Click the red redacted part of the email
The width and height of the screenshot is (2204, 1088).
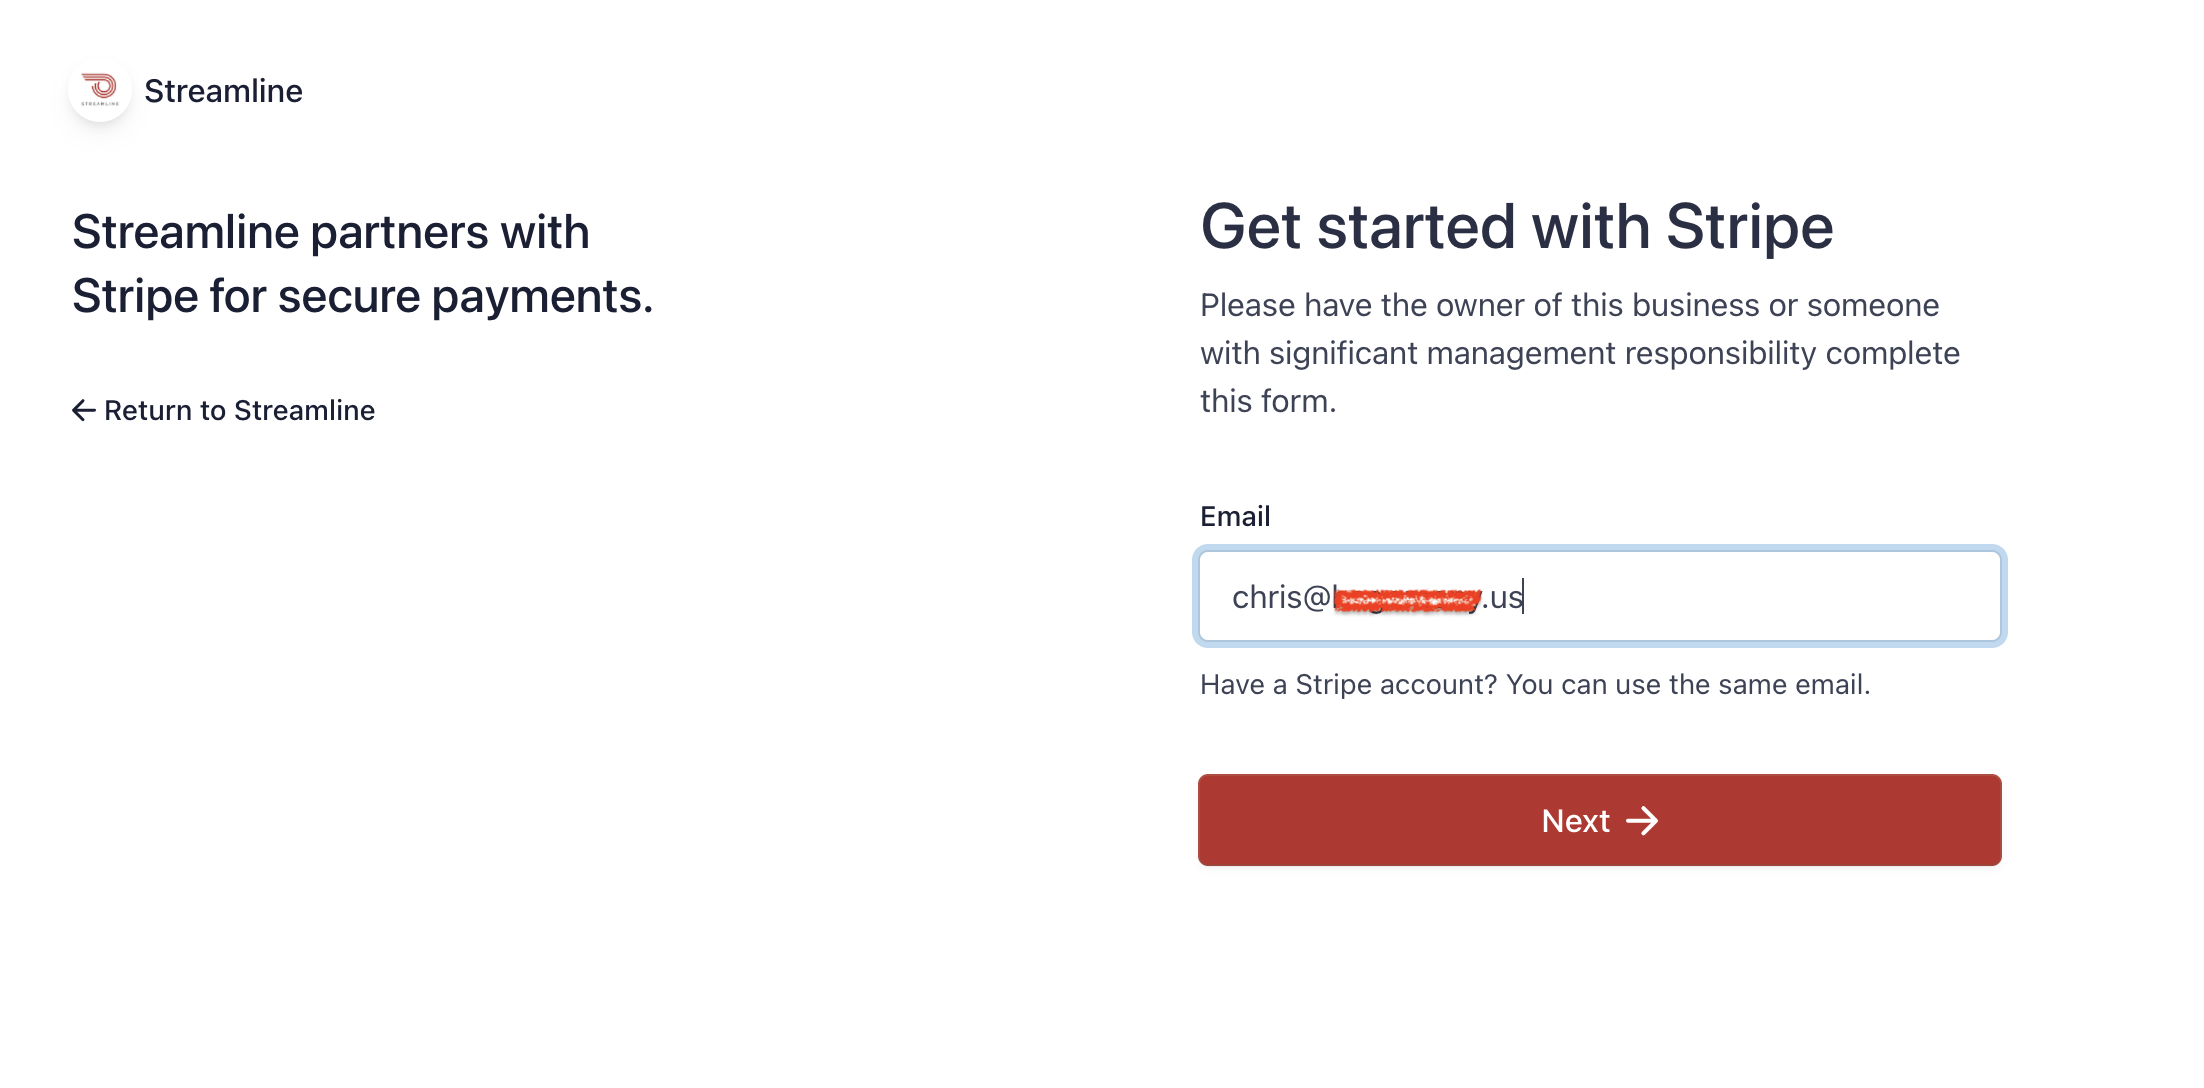(x=1407, y=599)
